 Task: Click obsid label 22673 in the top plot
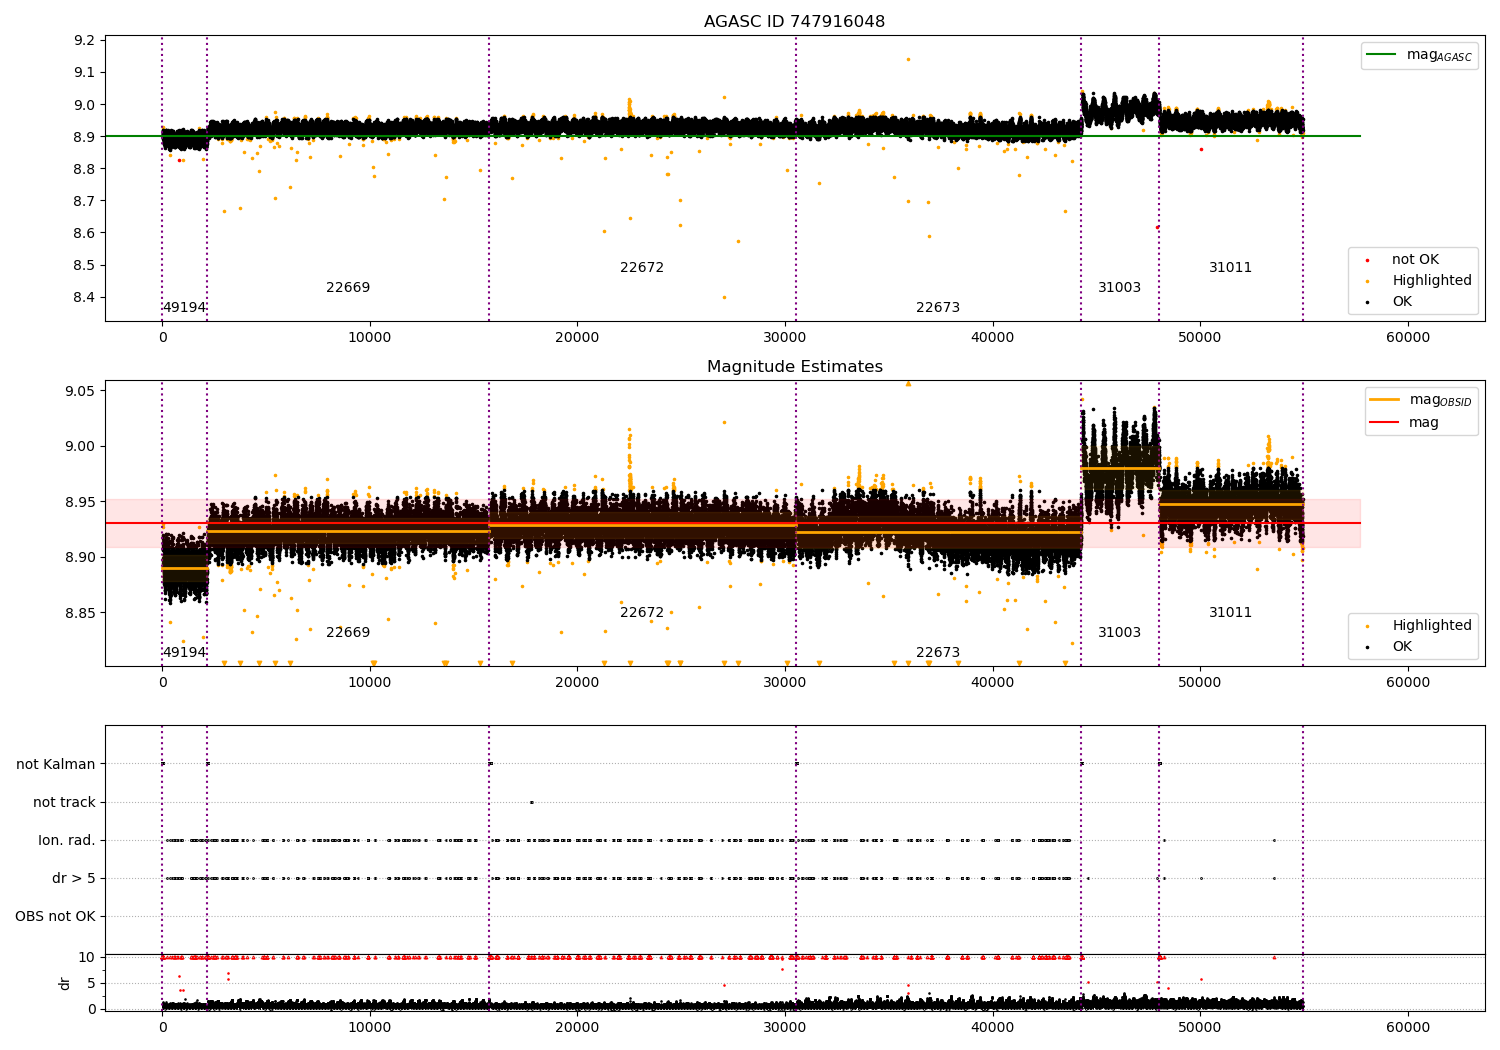[938, 308]
